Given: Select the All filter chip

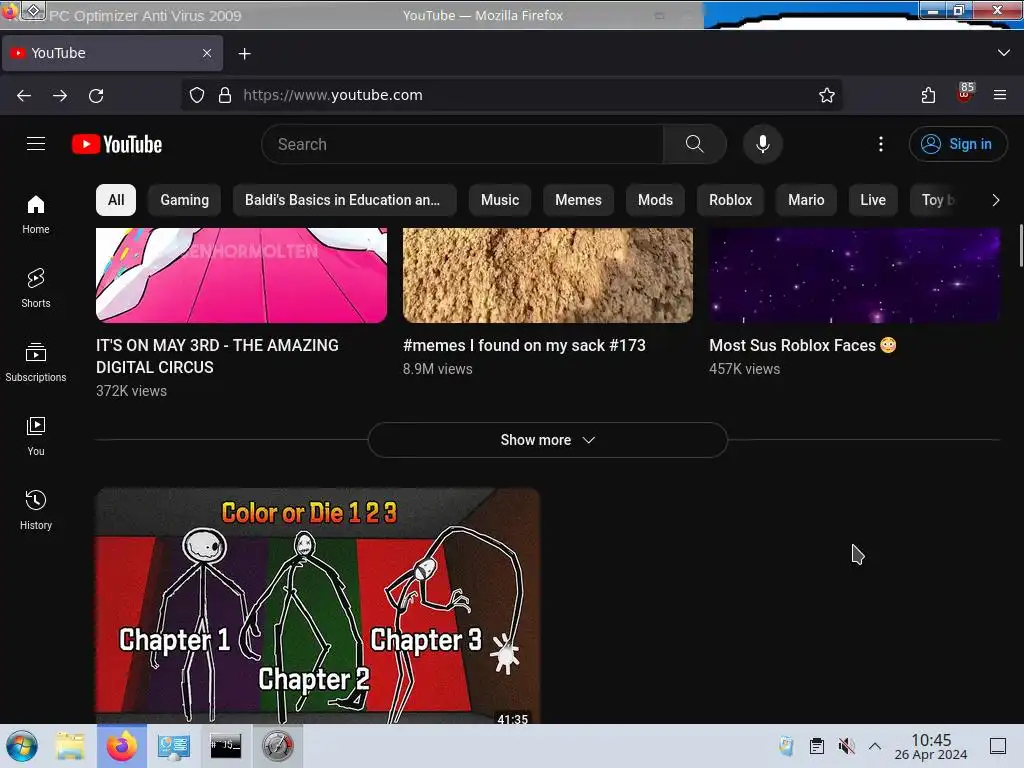Looking at the screenshot, I should [116, 200].
